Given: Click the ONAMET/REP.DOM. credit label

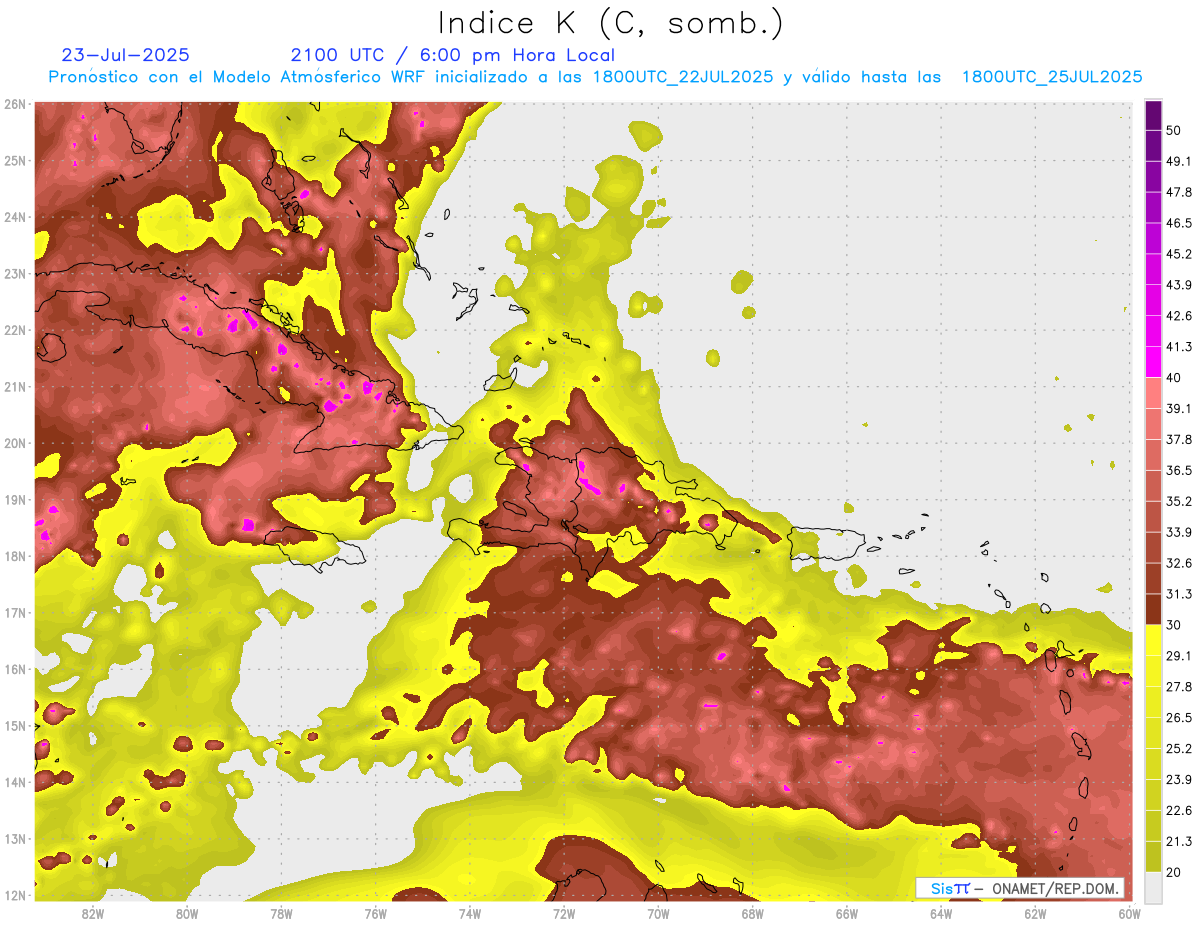Looking at the screenshot, I should [1055, 888].
